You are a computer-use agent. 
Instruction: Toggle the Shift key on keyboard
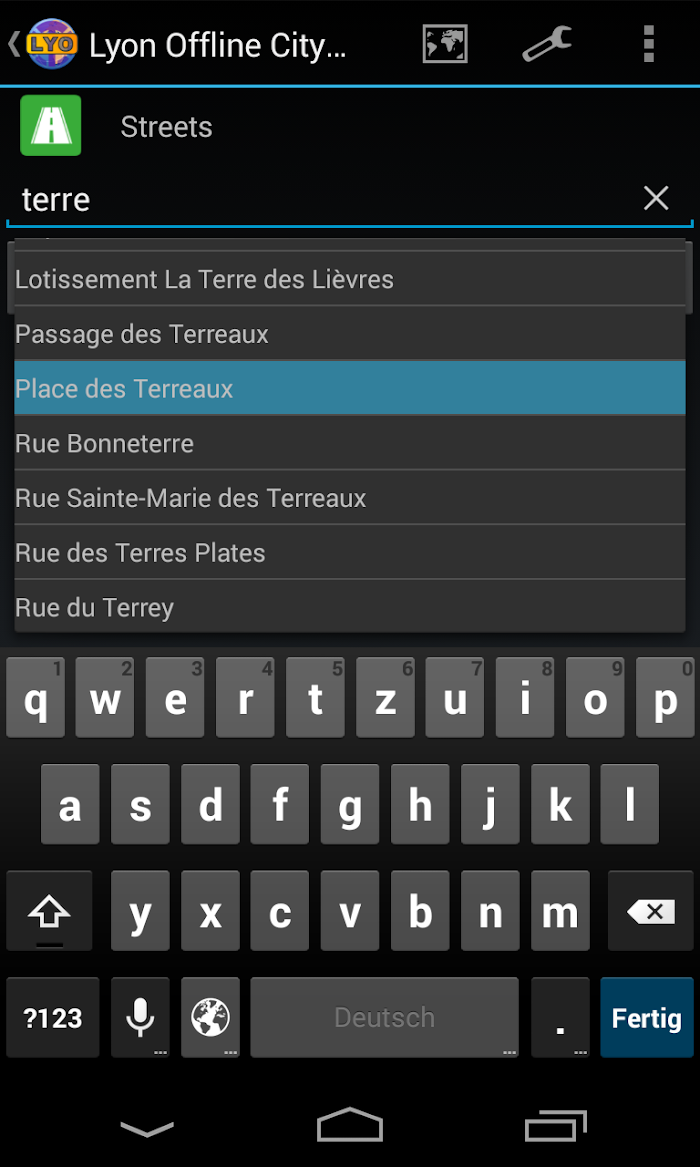49,910
